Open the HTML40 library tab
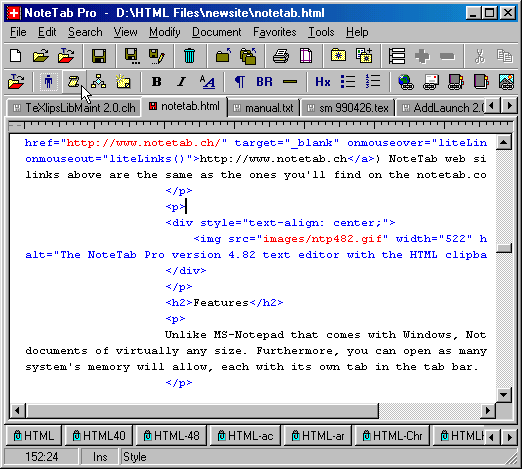The width and height of the screenshot is (522, 469). (x=99, y=435)
